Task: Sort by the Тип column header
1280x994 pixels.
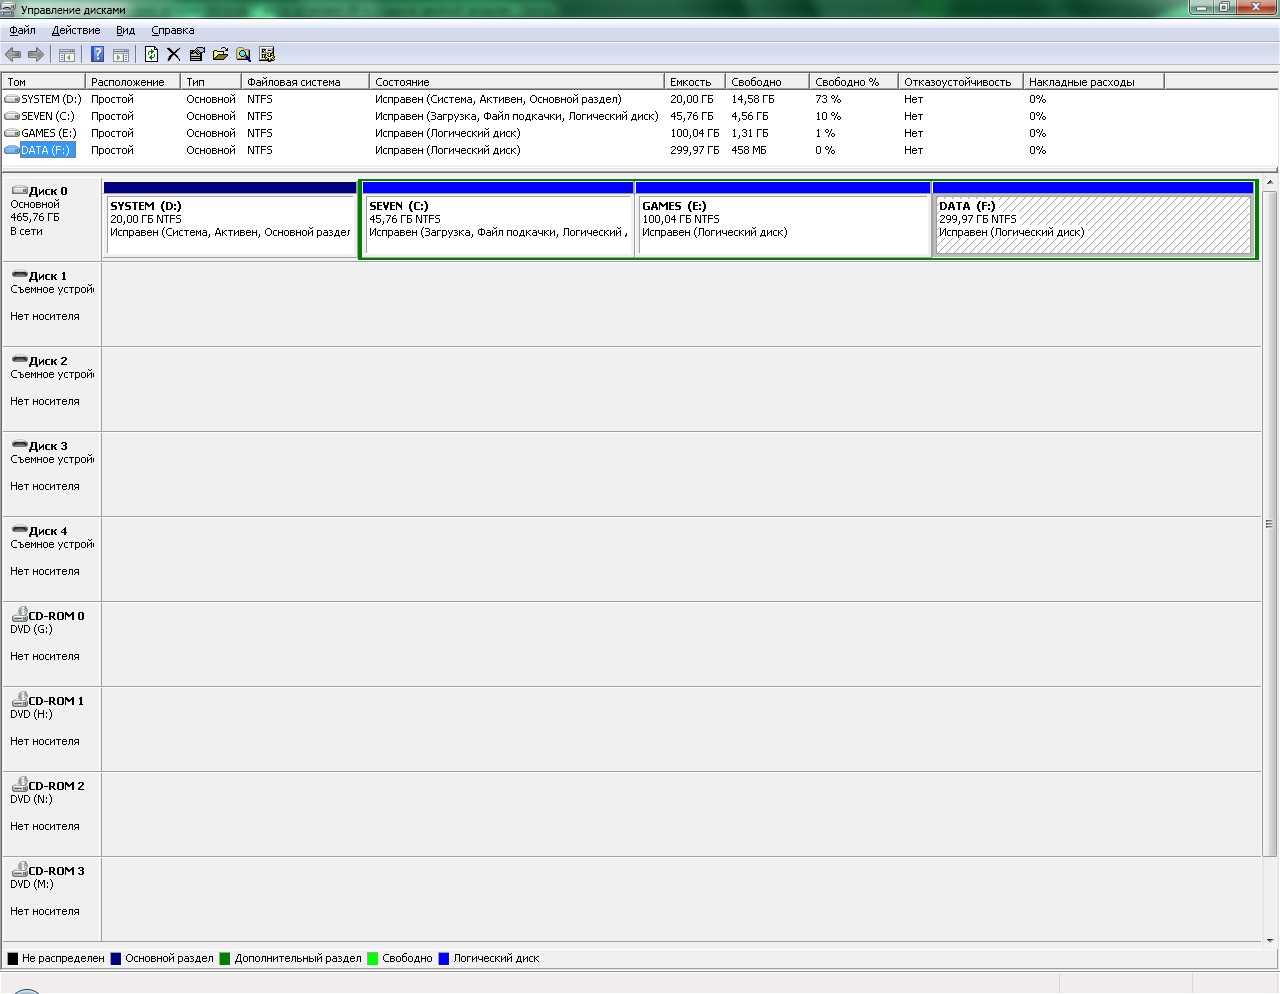Action: point(210,82)
